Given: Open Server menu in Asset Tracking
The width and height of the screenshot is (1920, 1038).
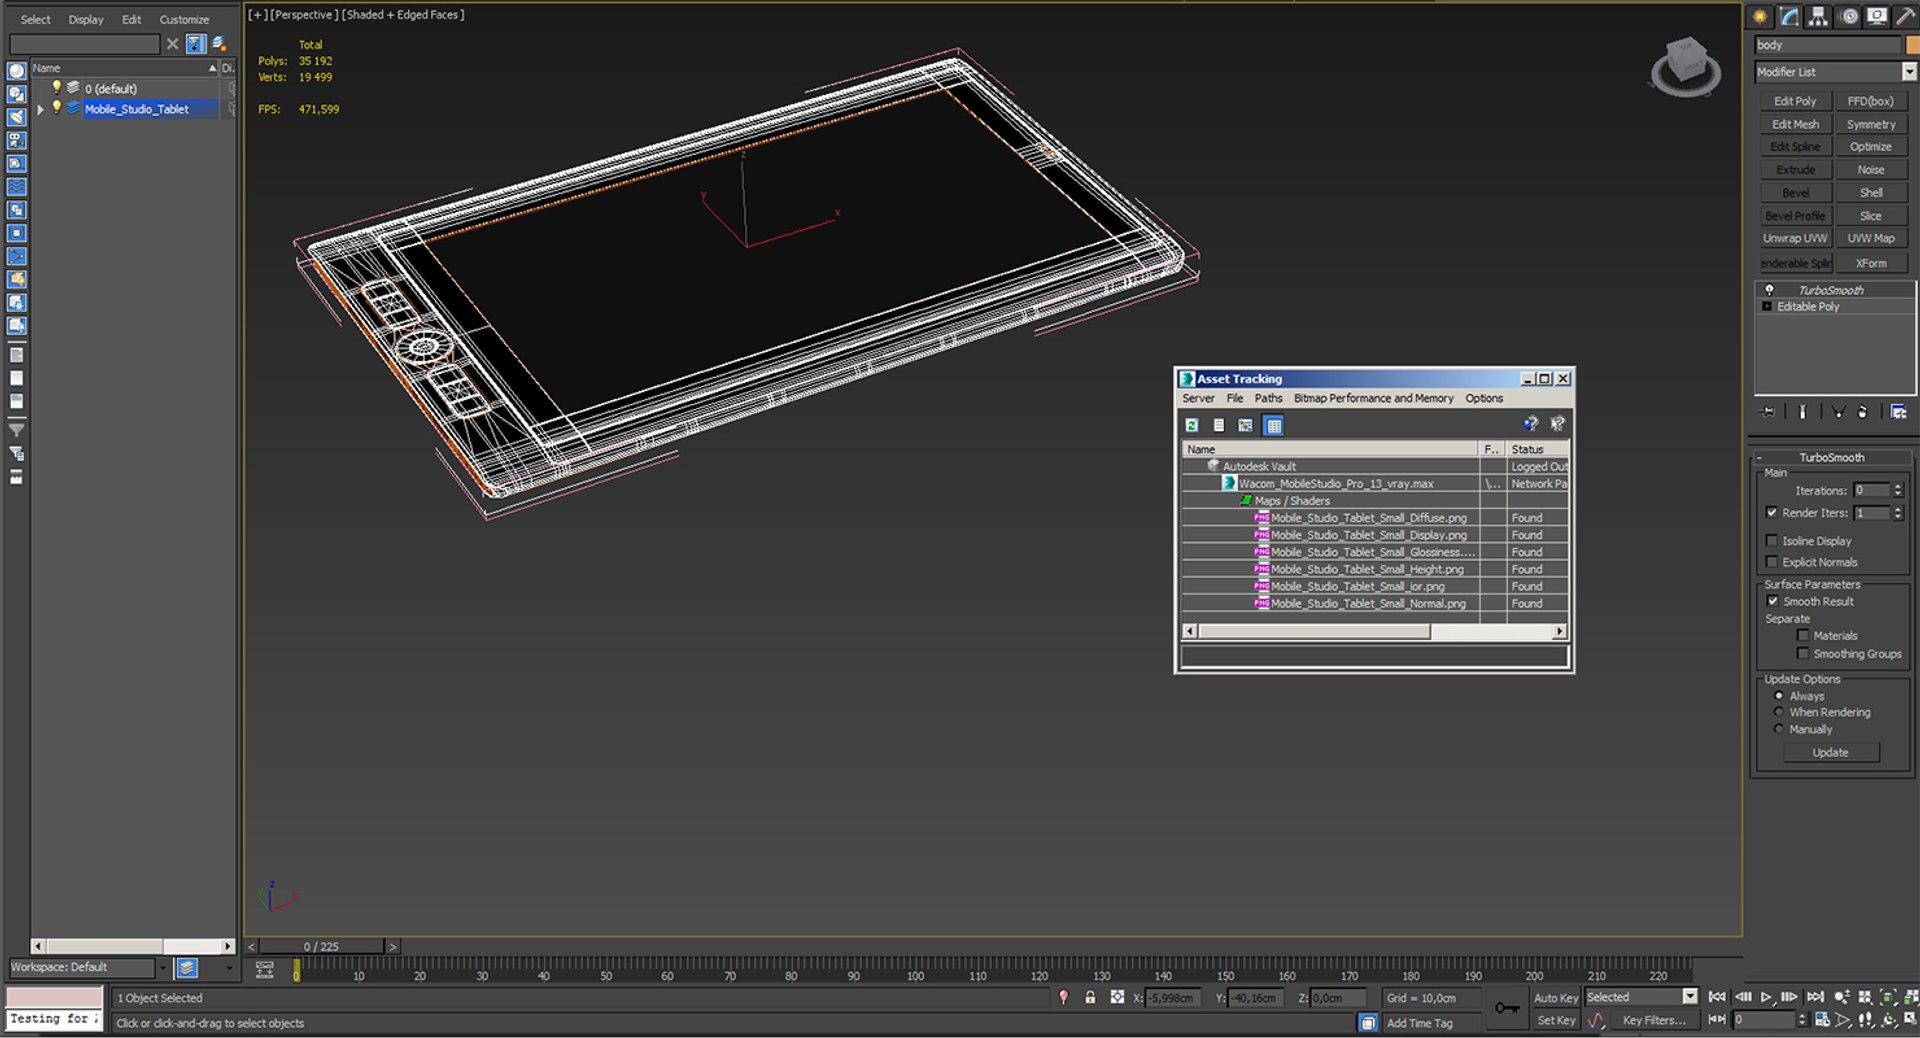Looking at the screenshot, I should pyautogui.click(x=1198, y=398).
